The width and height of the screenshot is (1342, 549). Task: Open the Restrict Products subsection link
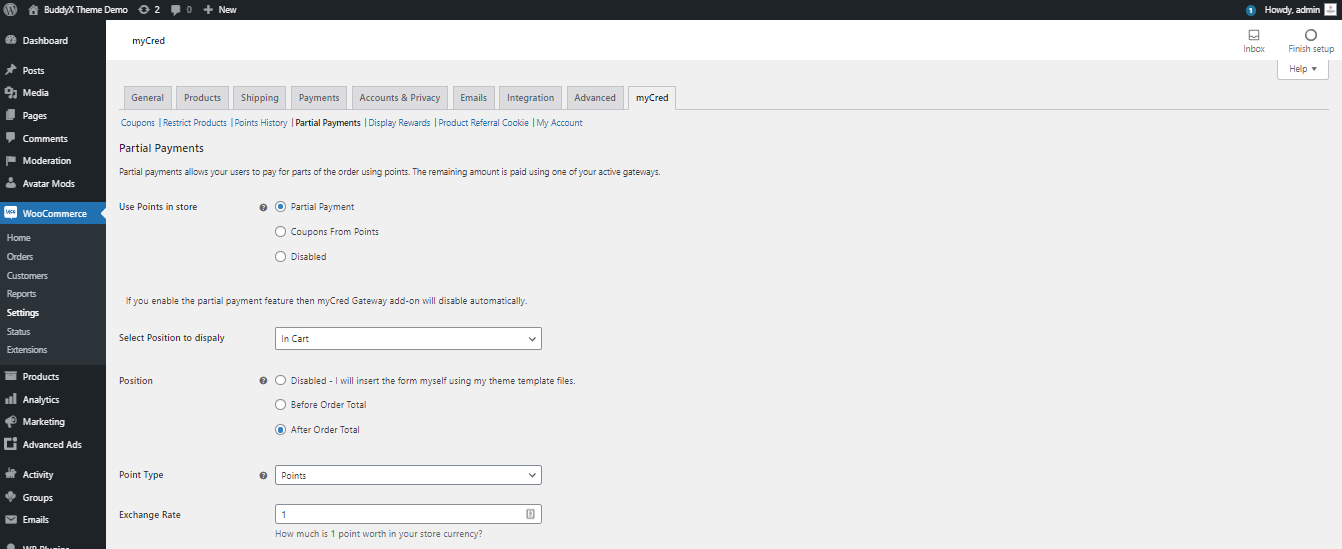195,123
